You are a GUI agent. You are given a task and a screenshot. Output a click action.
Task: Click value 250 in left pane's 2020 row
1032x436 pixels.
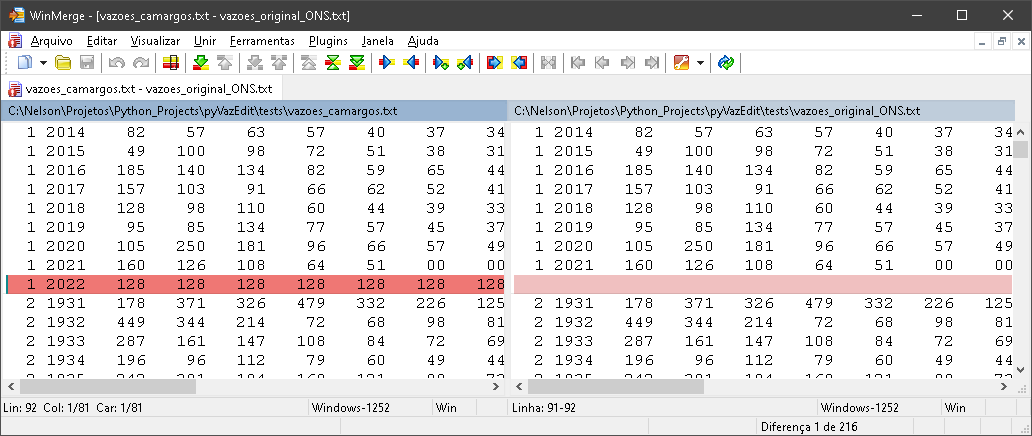(190, 246)
